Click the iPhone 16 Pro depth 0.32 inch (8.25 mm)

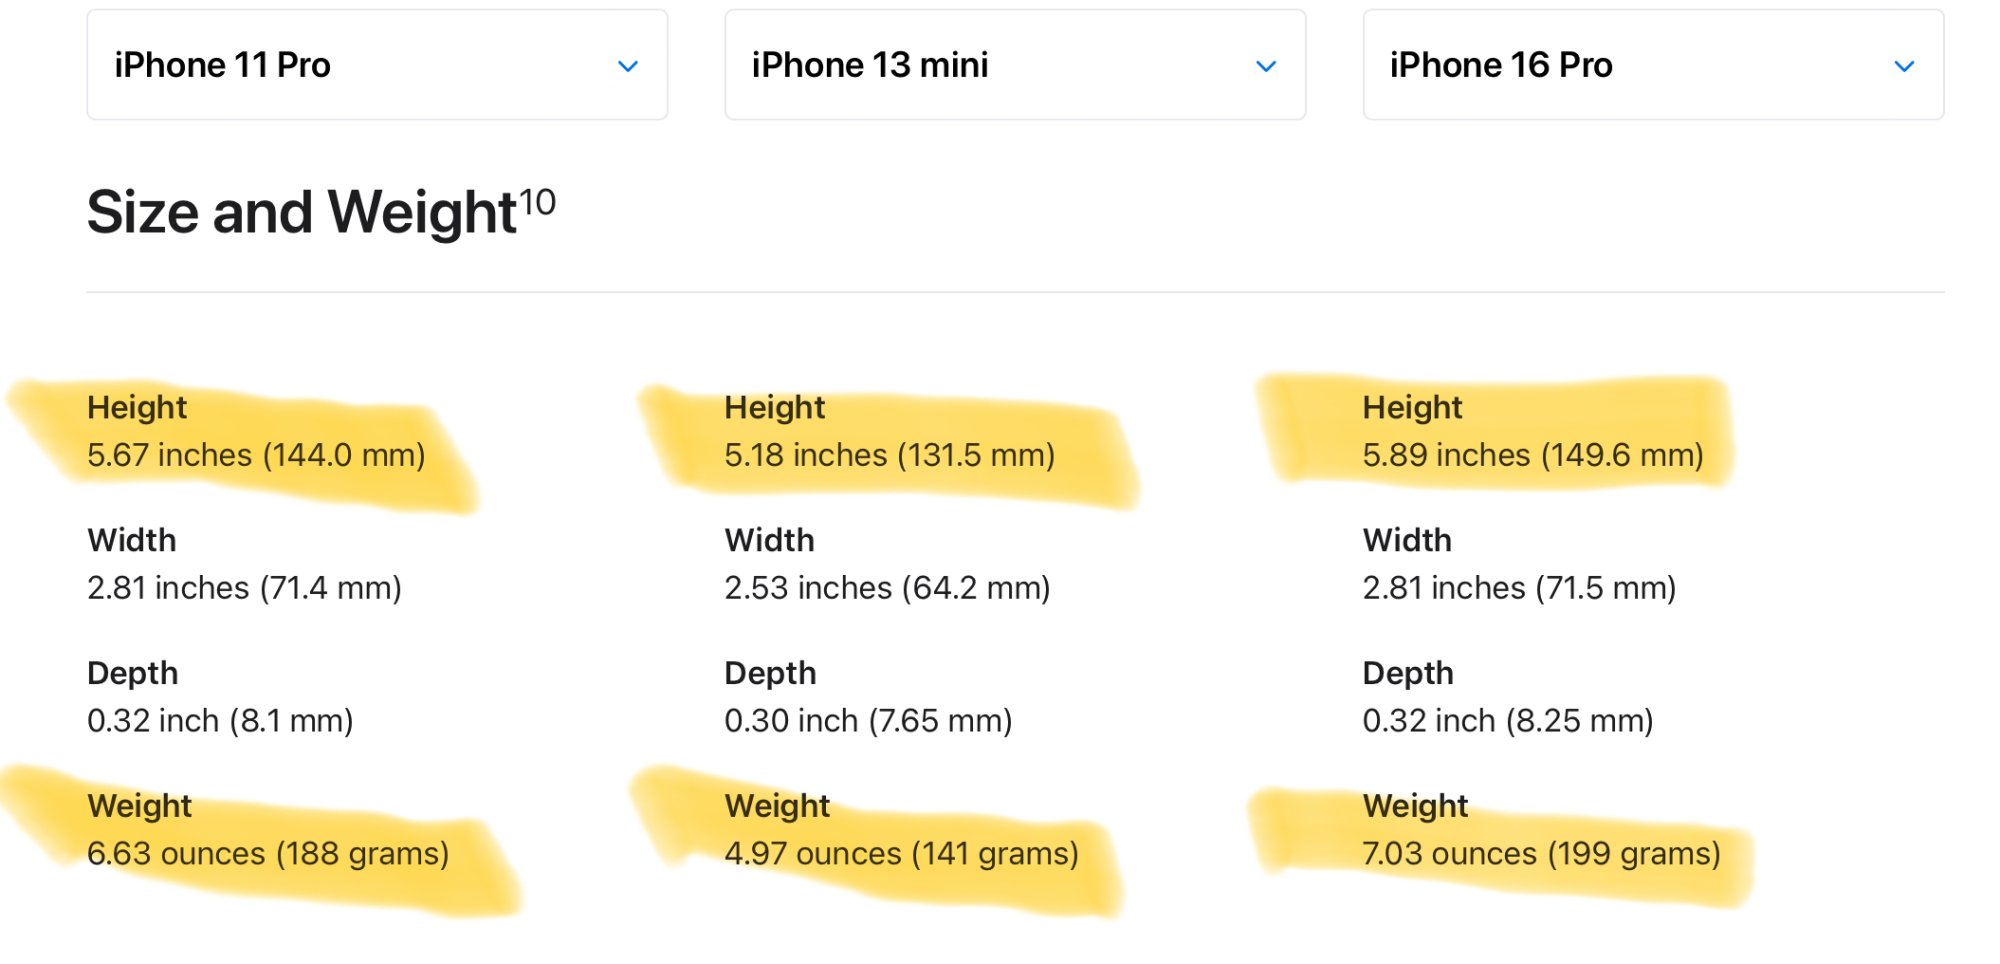coord(1508,721)
